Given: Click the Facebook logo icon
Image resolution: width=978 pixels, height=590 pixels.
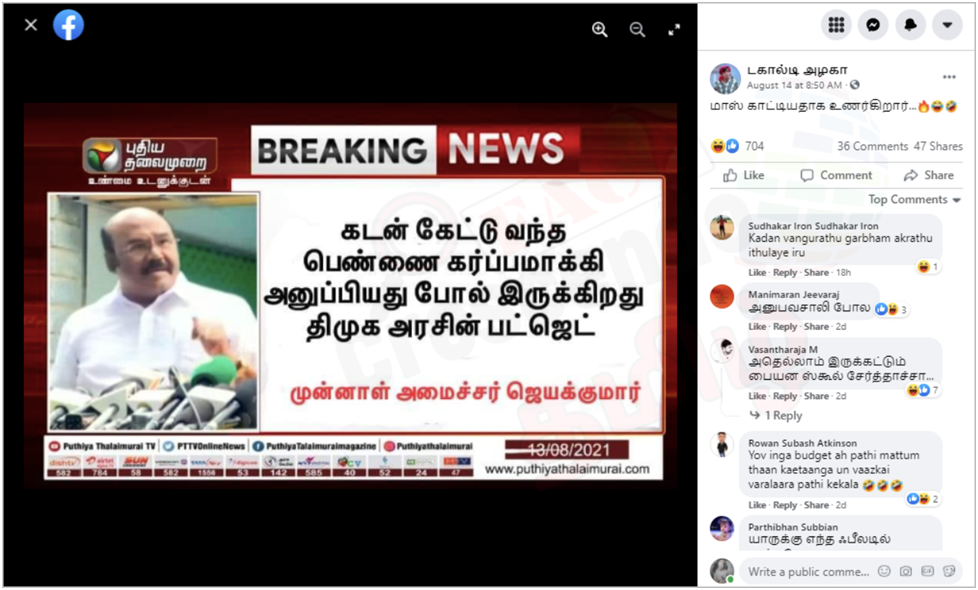Looking at the screenshot, I should point(68,26).
